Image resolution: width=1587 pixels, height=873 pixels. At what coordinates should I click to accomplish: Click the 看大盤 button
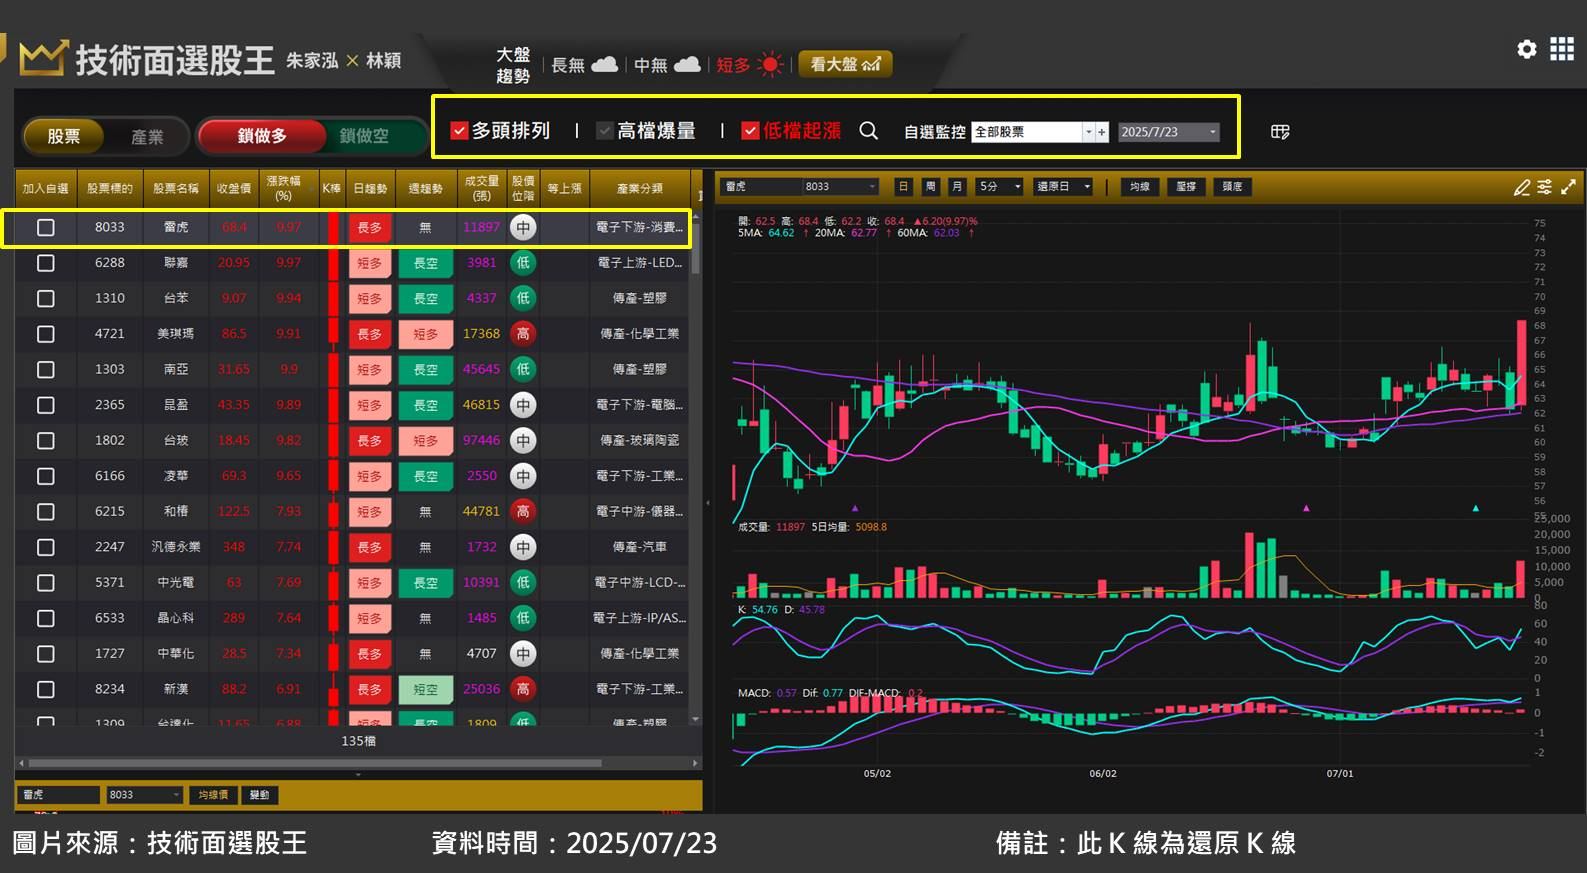click(845, 64)
